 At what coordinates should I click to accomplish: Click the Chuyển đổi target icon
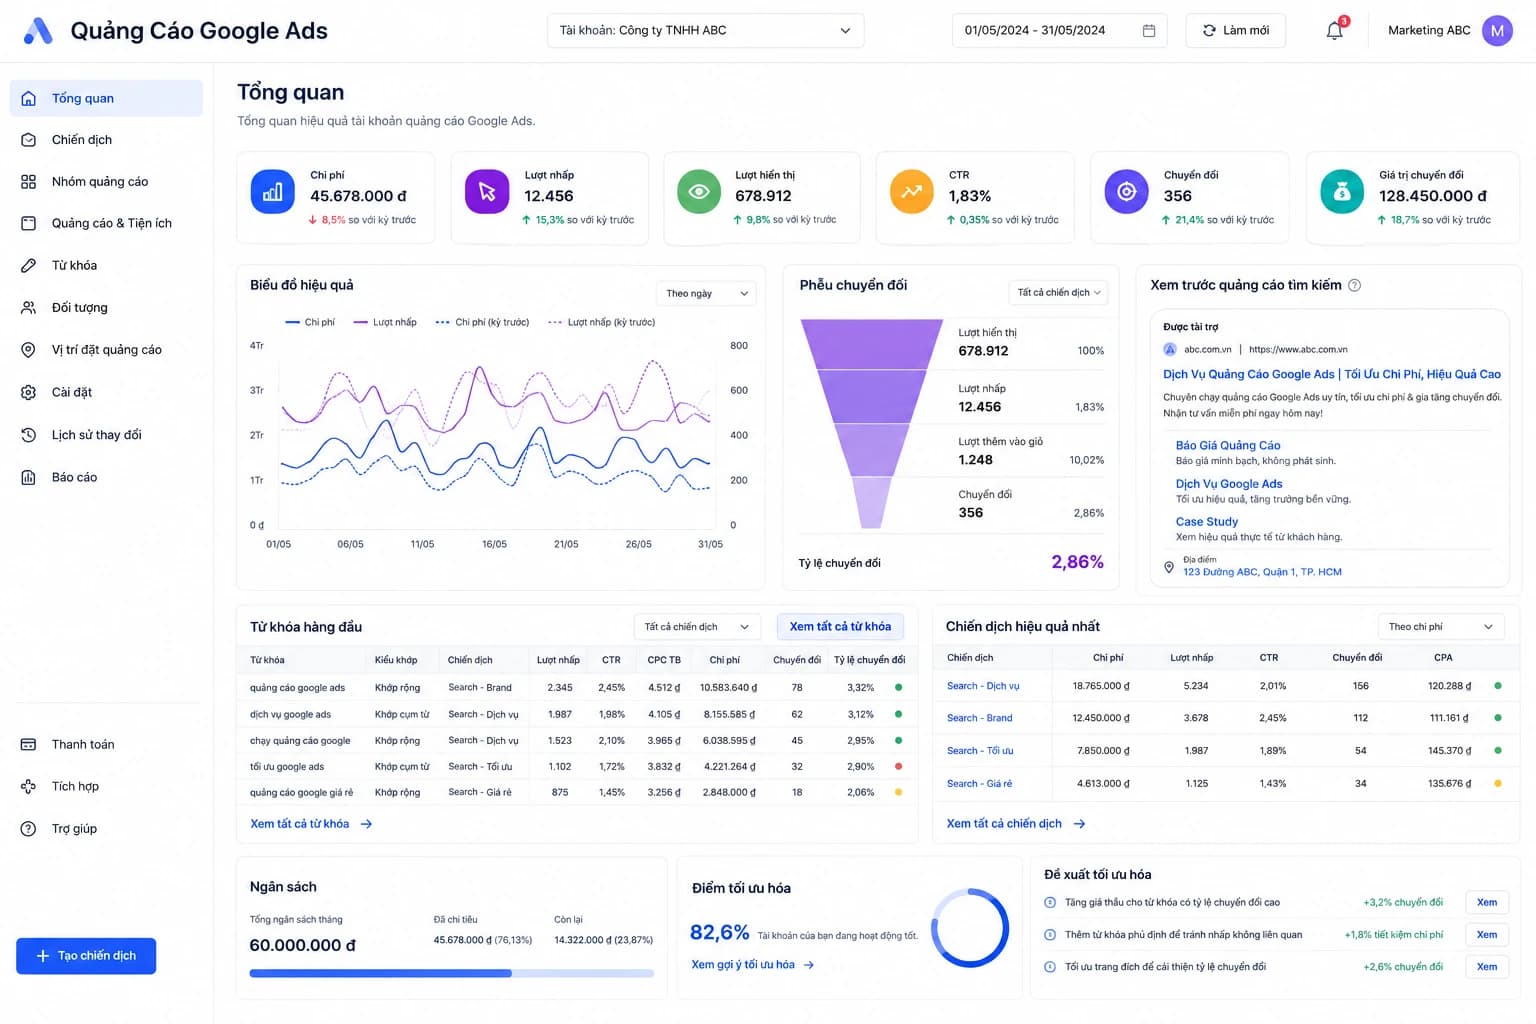(1126, 192)
